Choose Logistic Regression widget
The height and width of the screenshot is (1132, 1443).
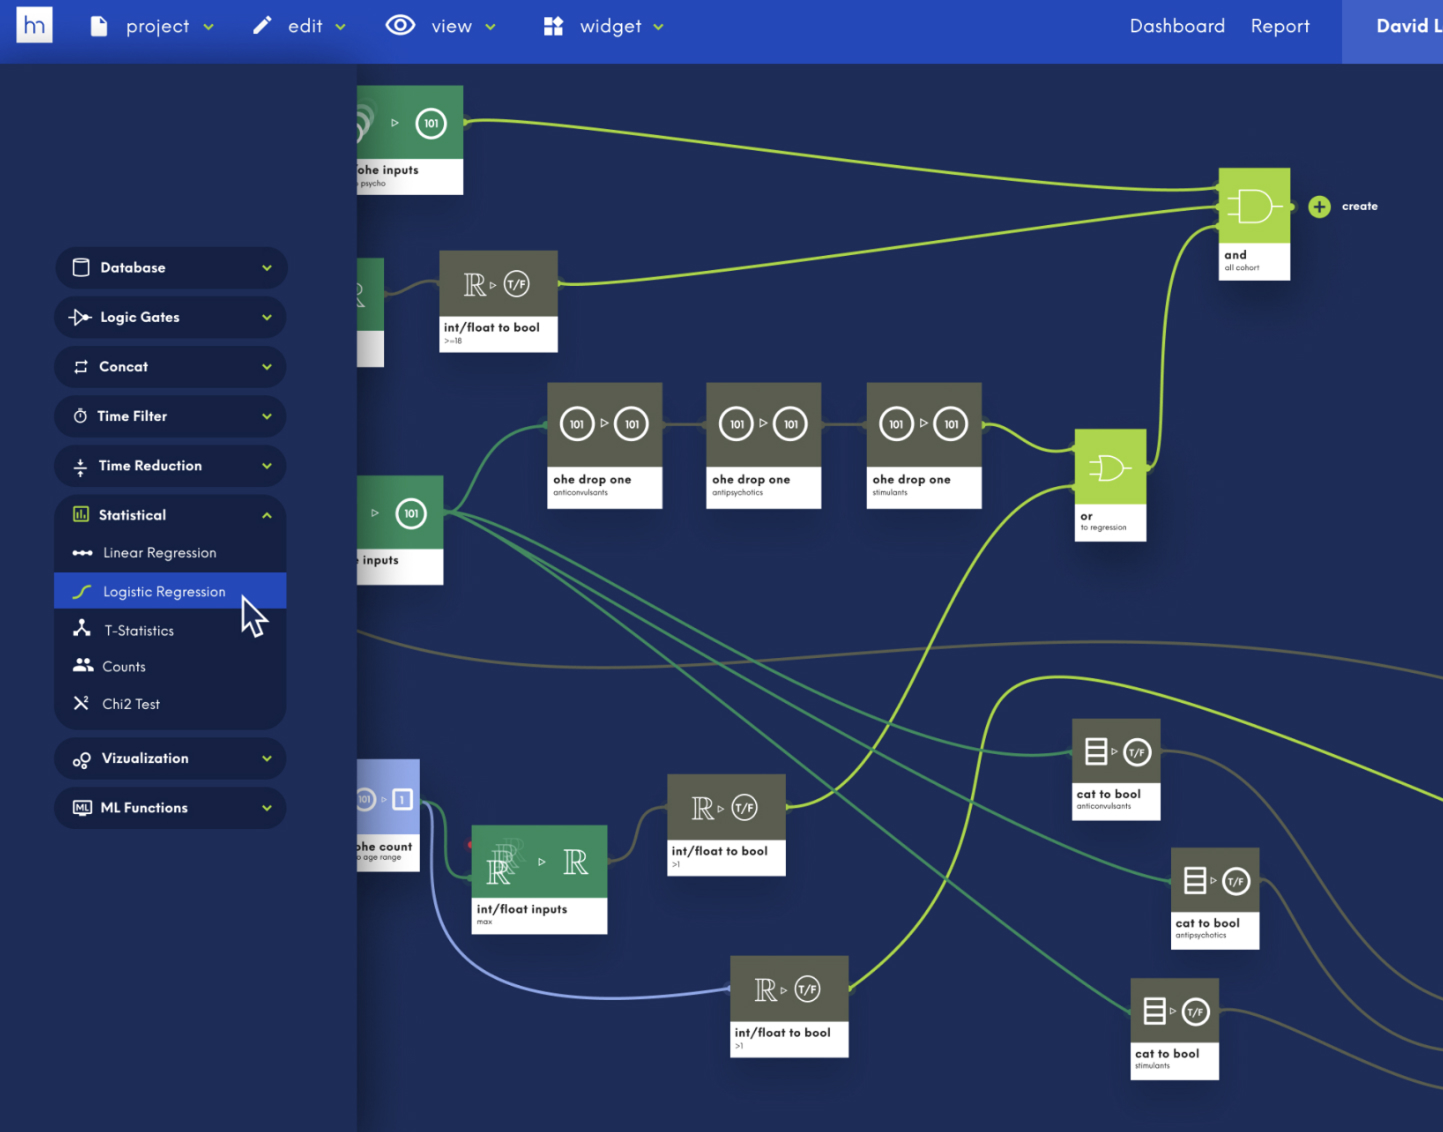click(x=170, y=591)
